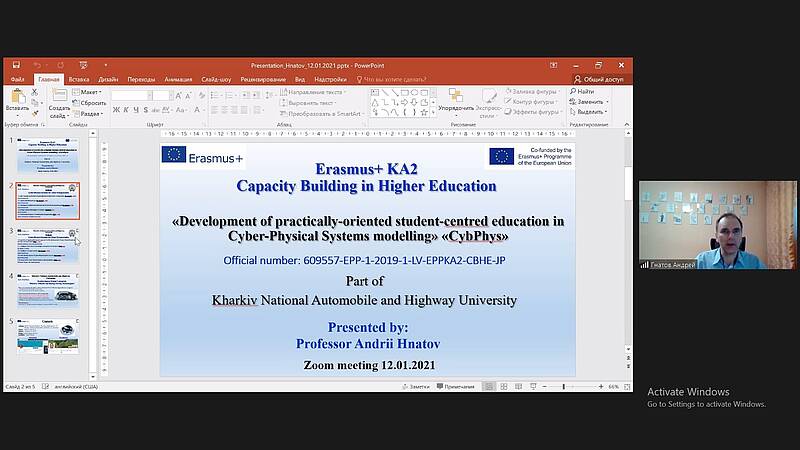800x450 pixels.
Task: Click Fit slide to window icon
Action: [x=627, y=387]
